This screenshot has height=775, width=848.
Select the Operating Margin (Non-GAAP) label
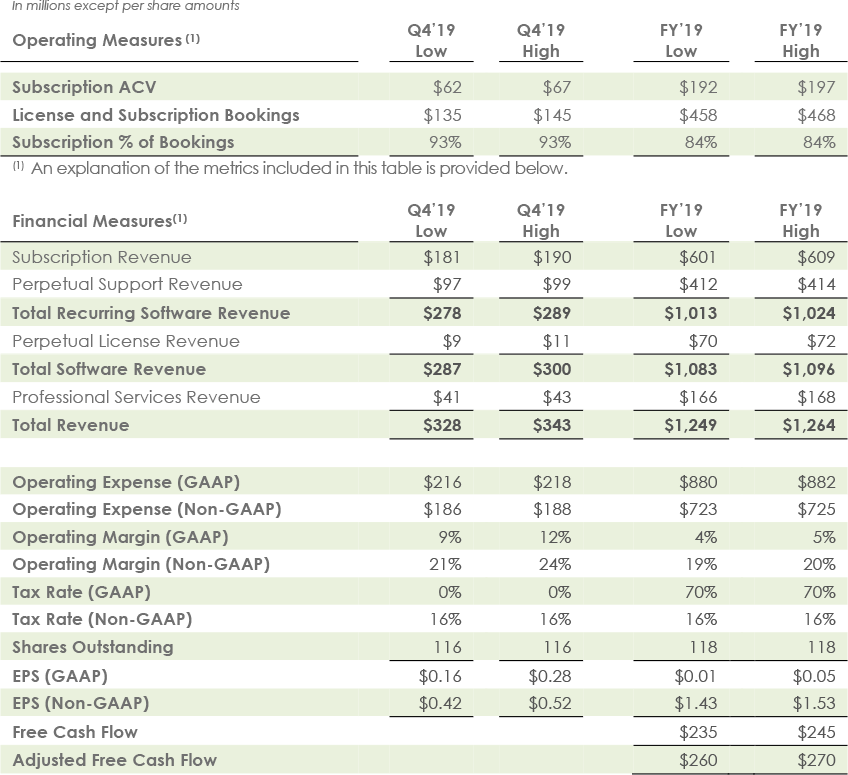tap(141, 564)
